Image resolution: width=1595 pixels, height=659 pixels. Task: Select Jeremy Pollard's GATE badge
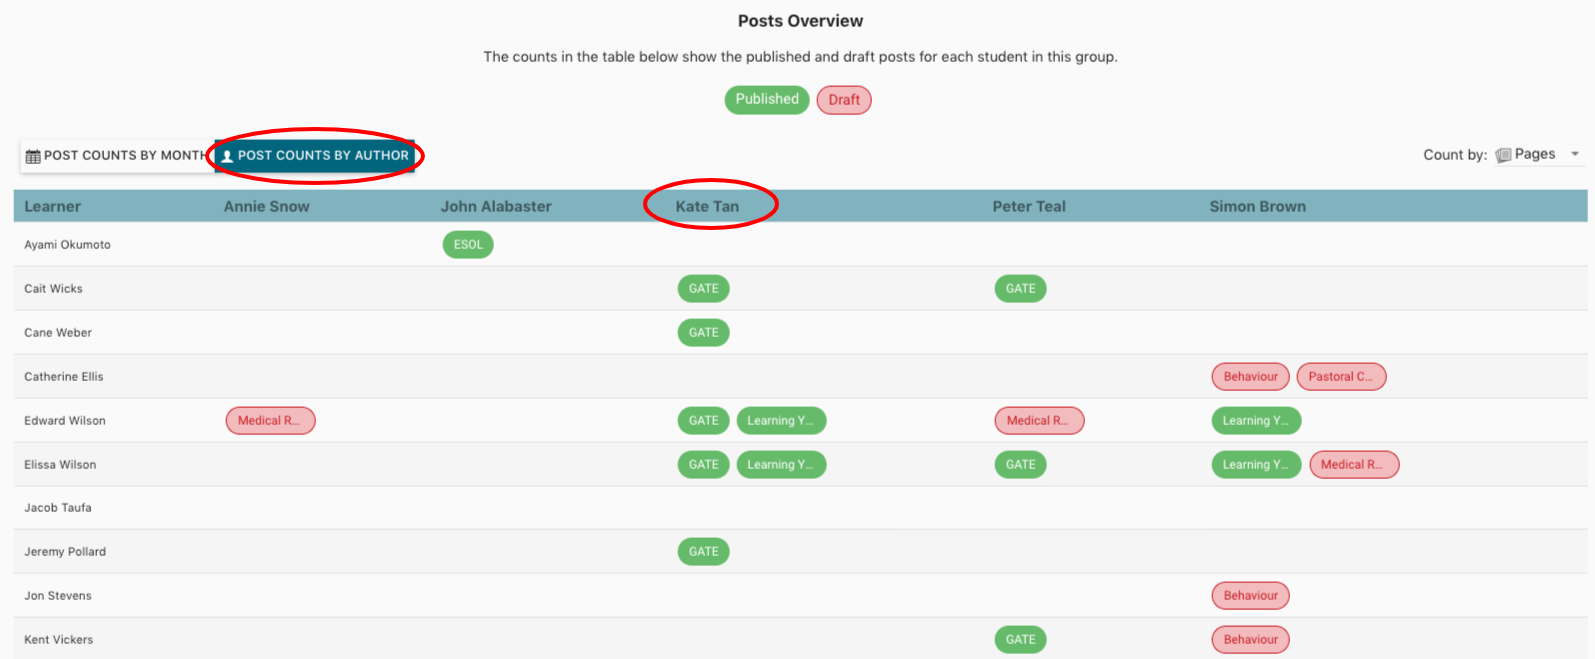703,552
